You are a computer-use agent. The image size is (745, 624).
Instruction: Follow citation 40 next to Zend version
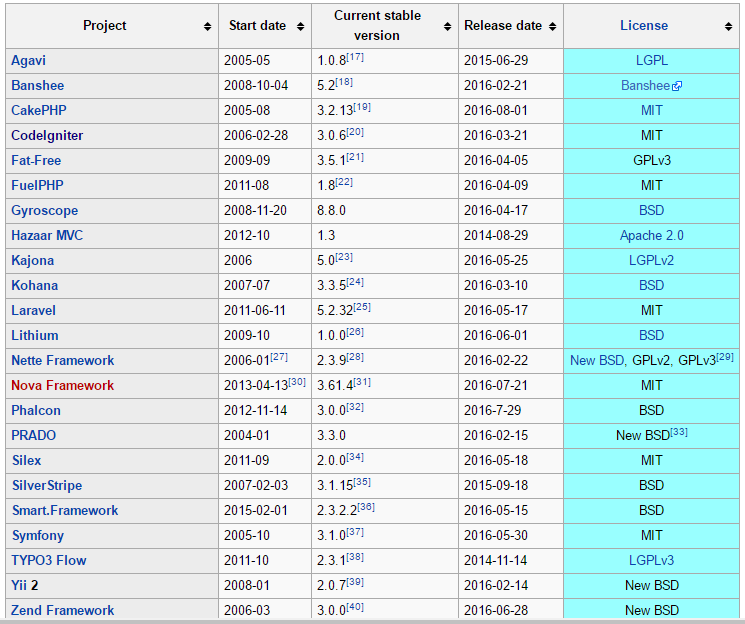[355, 607]
